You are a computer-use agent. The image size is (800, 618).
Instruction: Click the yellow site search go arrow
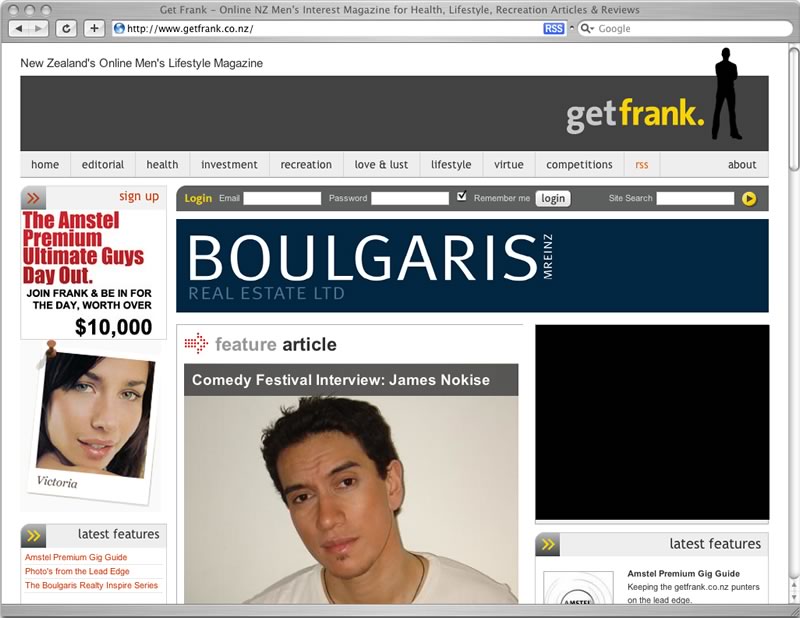[x=749, y=199]
